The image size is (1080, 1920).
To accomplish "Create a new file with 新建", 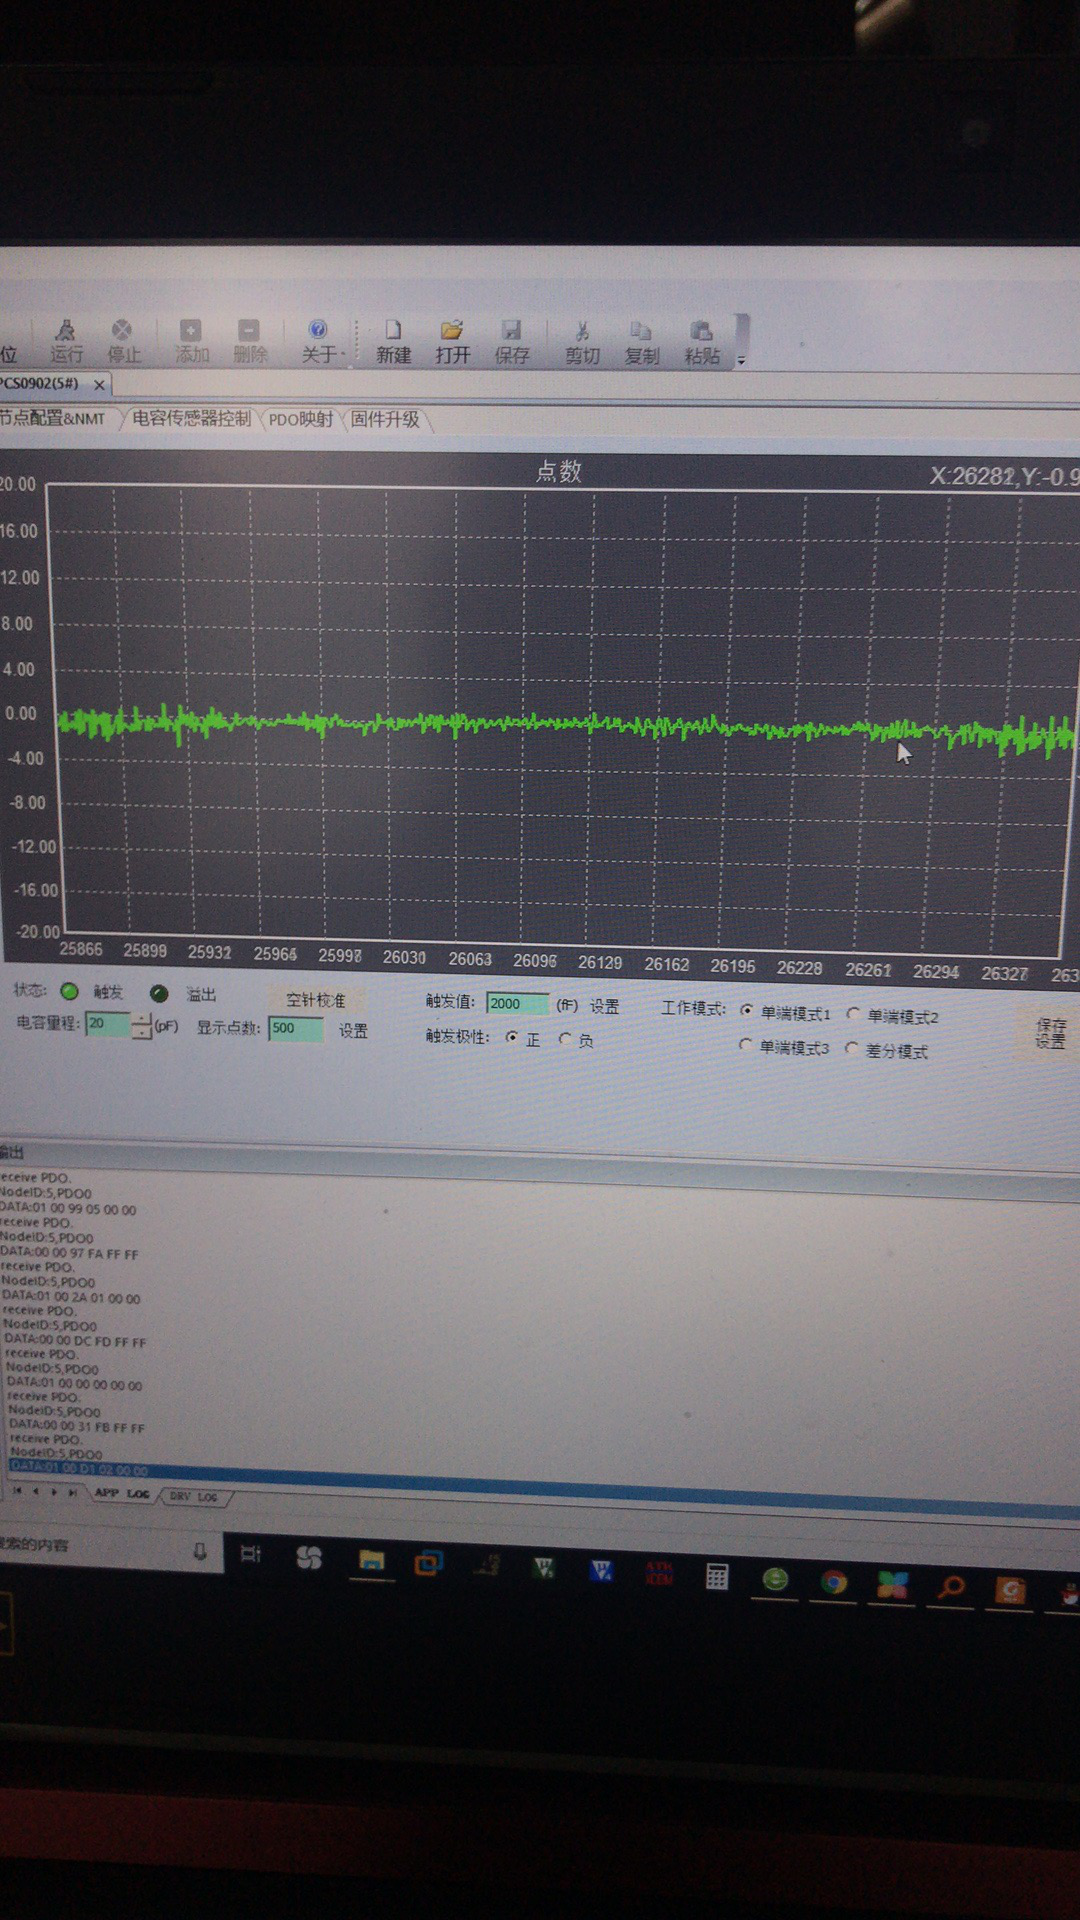I will coord(393,342).
